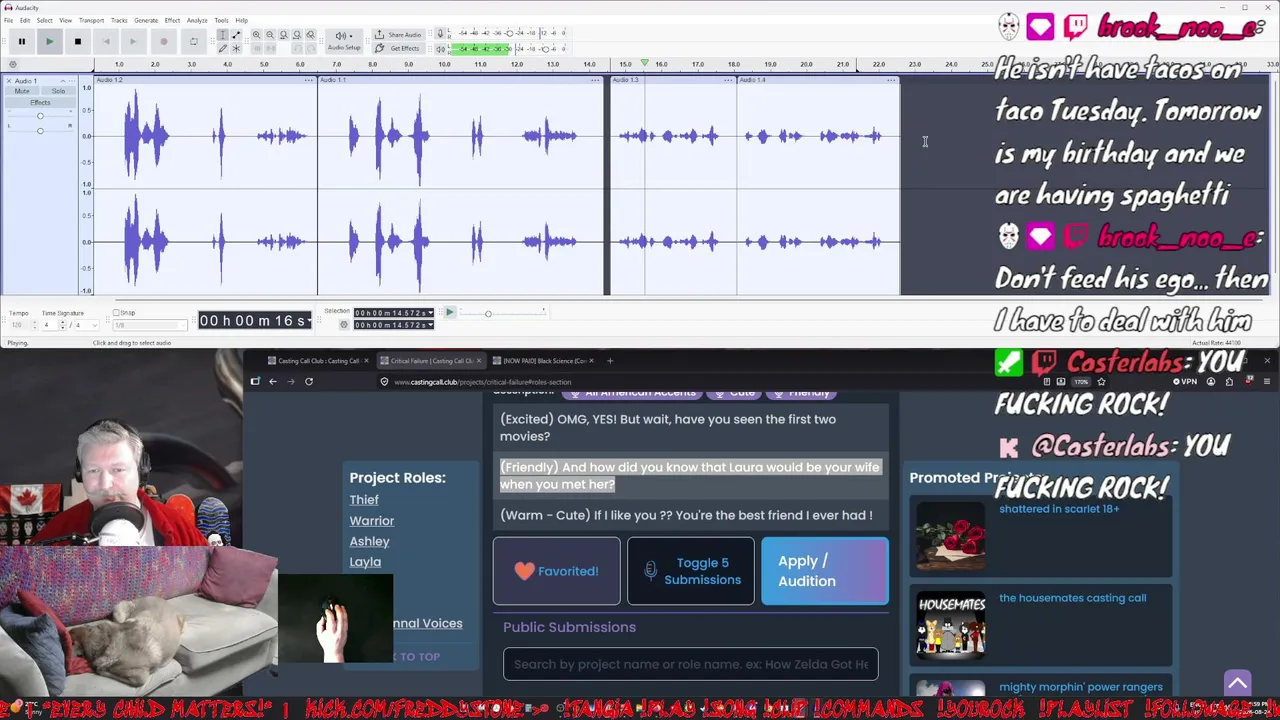
Task: Select the Selection (I-beam) tool
Action: (x=223, y=35)
